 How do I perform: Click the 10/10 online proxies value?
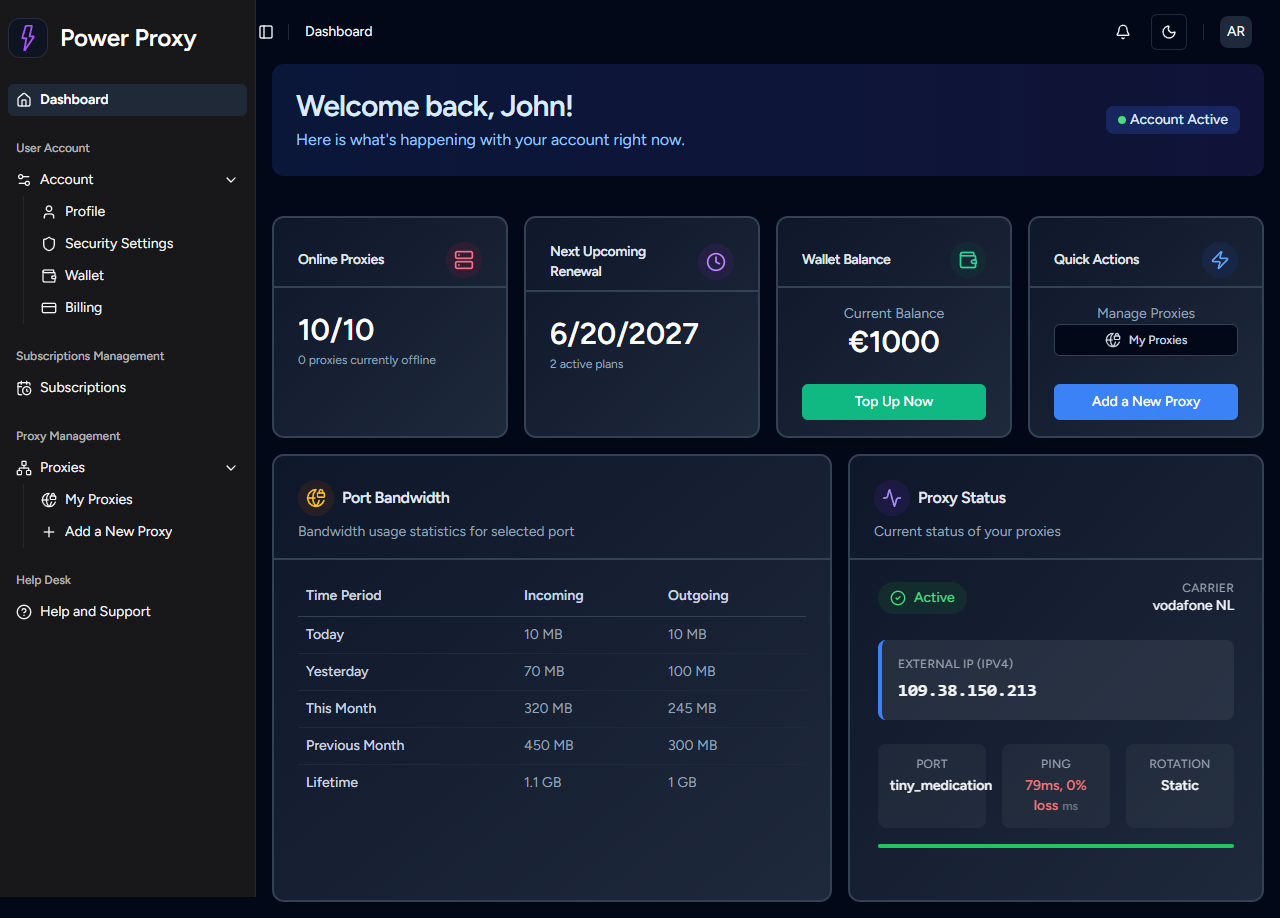coord(336,330)
